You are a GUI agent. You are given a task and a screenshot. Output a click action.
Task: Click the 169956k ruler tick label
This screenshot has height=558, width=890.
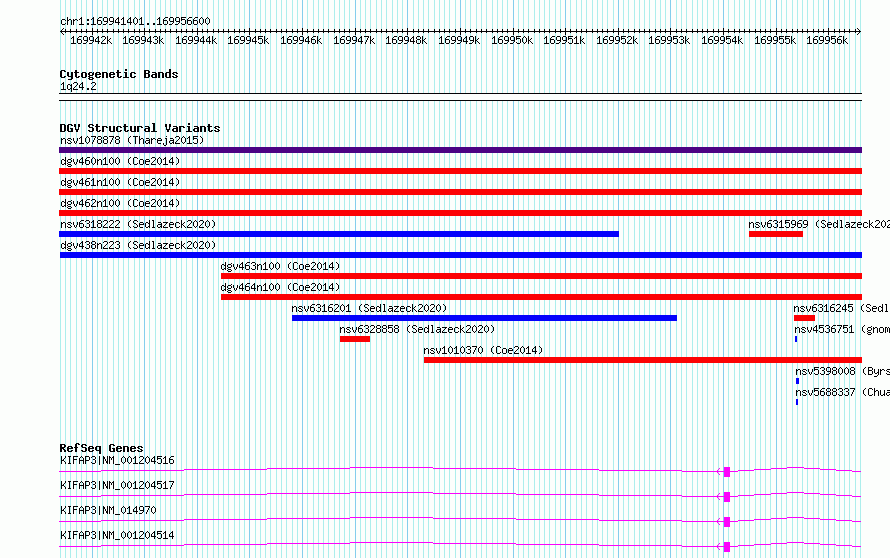pos(827,40)
